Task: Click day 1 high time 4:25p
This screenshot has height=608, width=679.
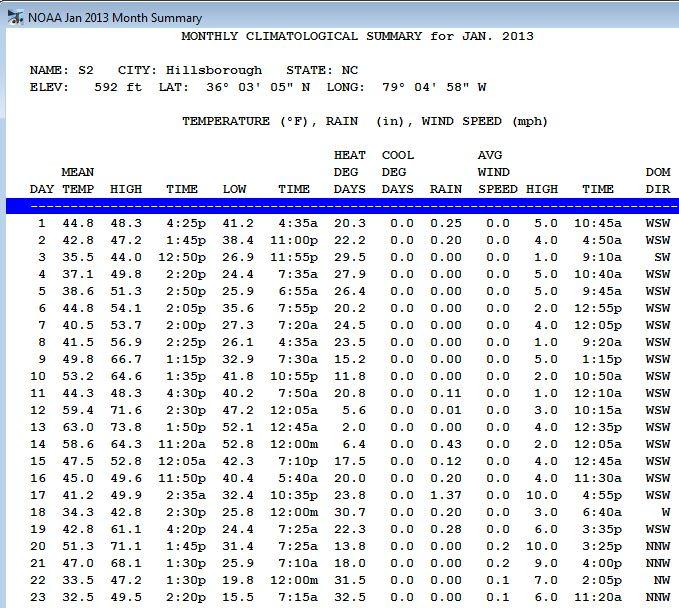Action: pyautogui.click(x=186, y=223)
